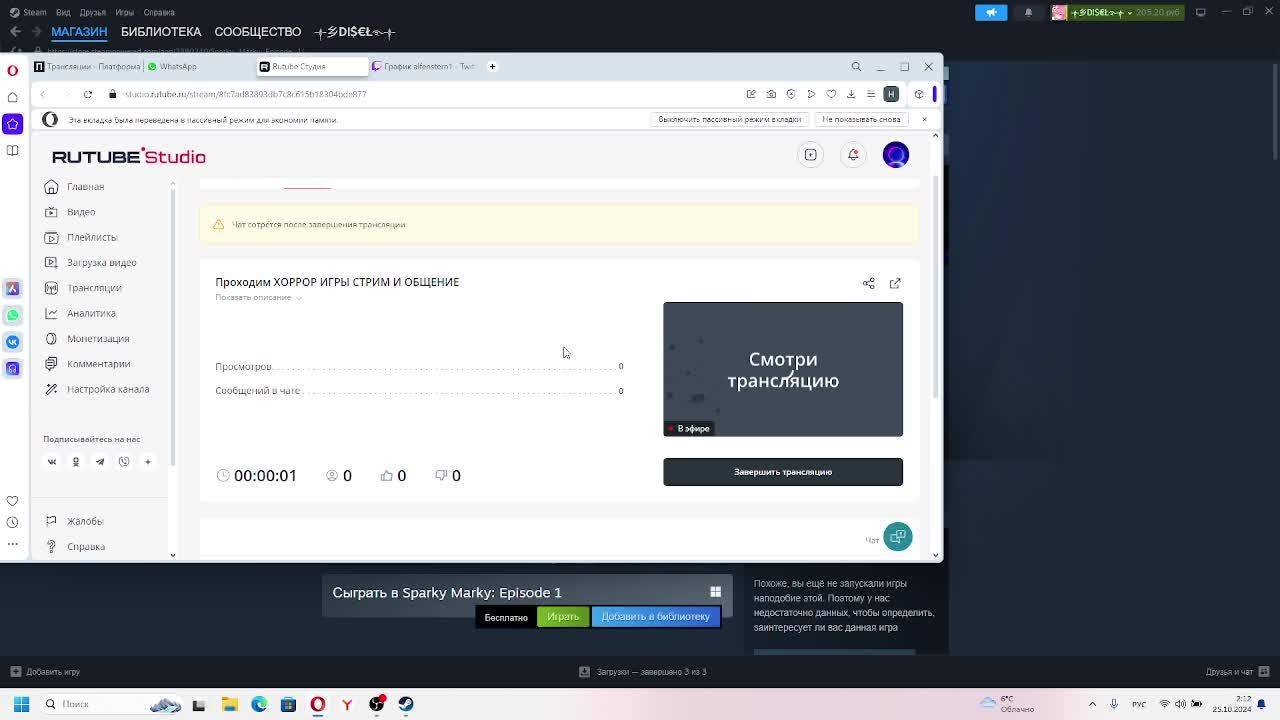Viewport: 1280px width, 720px height.
Task: Open a new browser tab
Action: pos(492,67)
